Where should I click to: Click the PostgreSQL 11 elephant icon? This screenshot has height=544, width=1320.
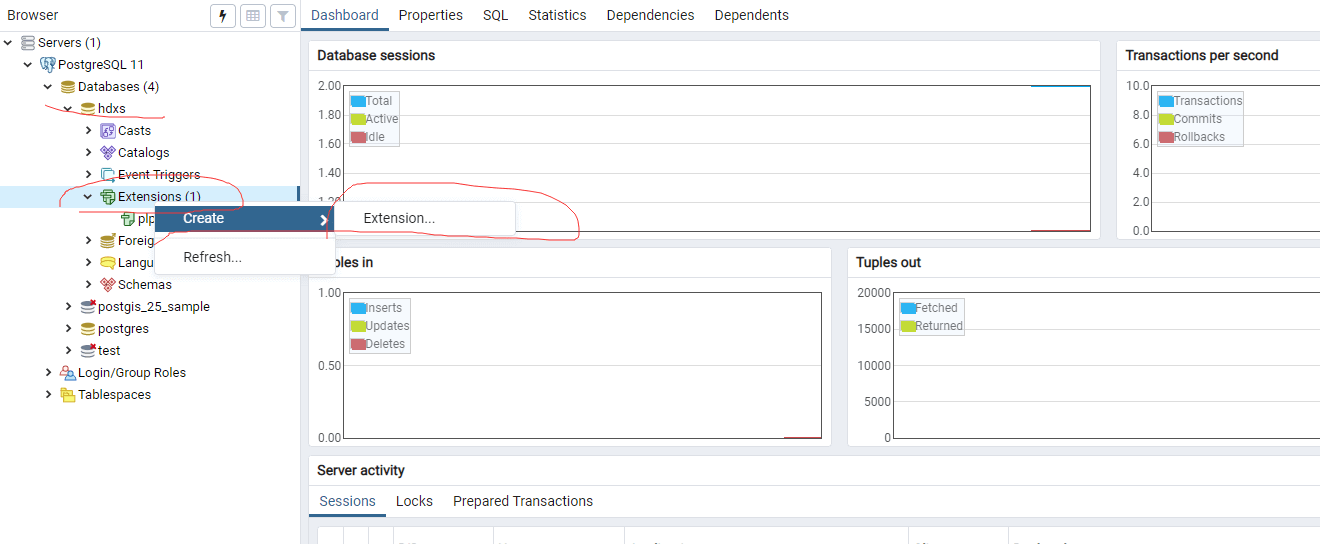coord(48,65)
